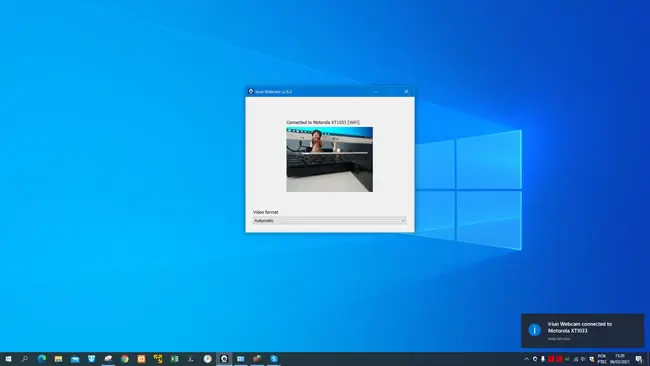
Task: Click the Iriun Webcam tray icon
Action: pos(535,359)
